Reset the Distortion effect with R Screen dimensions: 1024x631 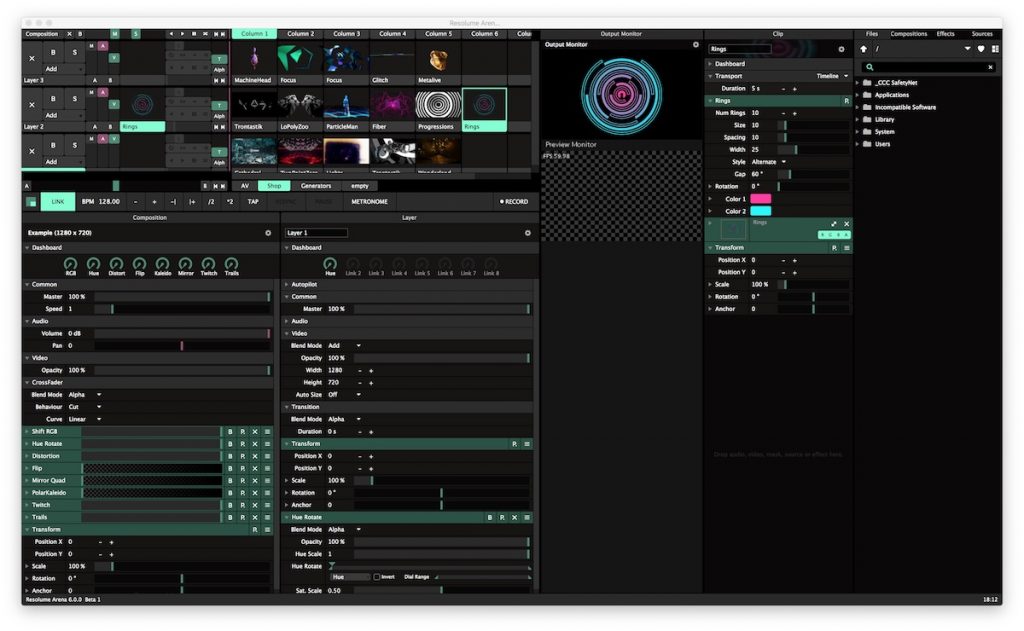(242, 457)
